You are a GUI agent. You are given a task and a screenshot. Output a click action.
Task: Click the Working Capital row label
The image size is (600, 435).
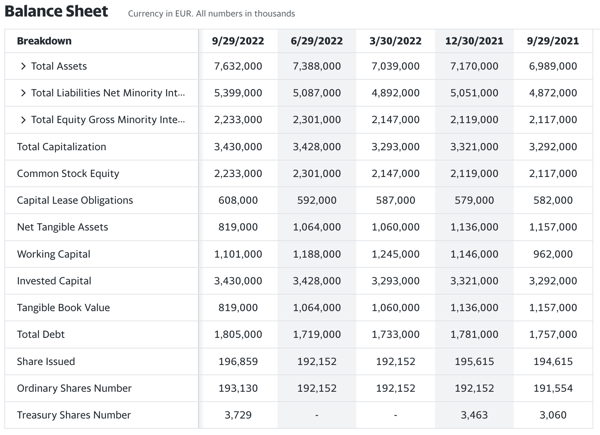54,254
